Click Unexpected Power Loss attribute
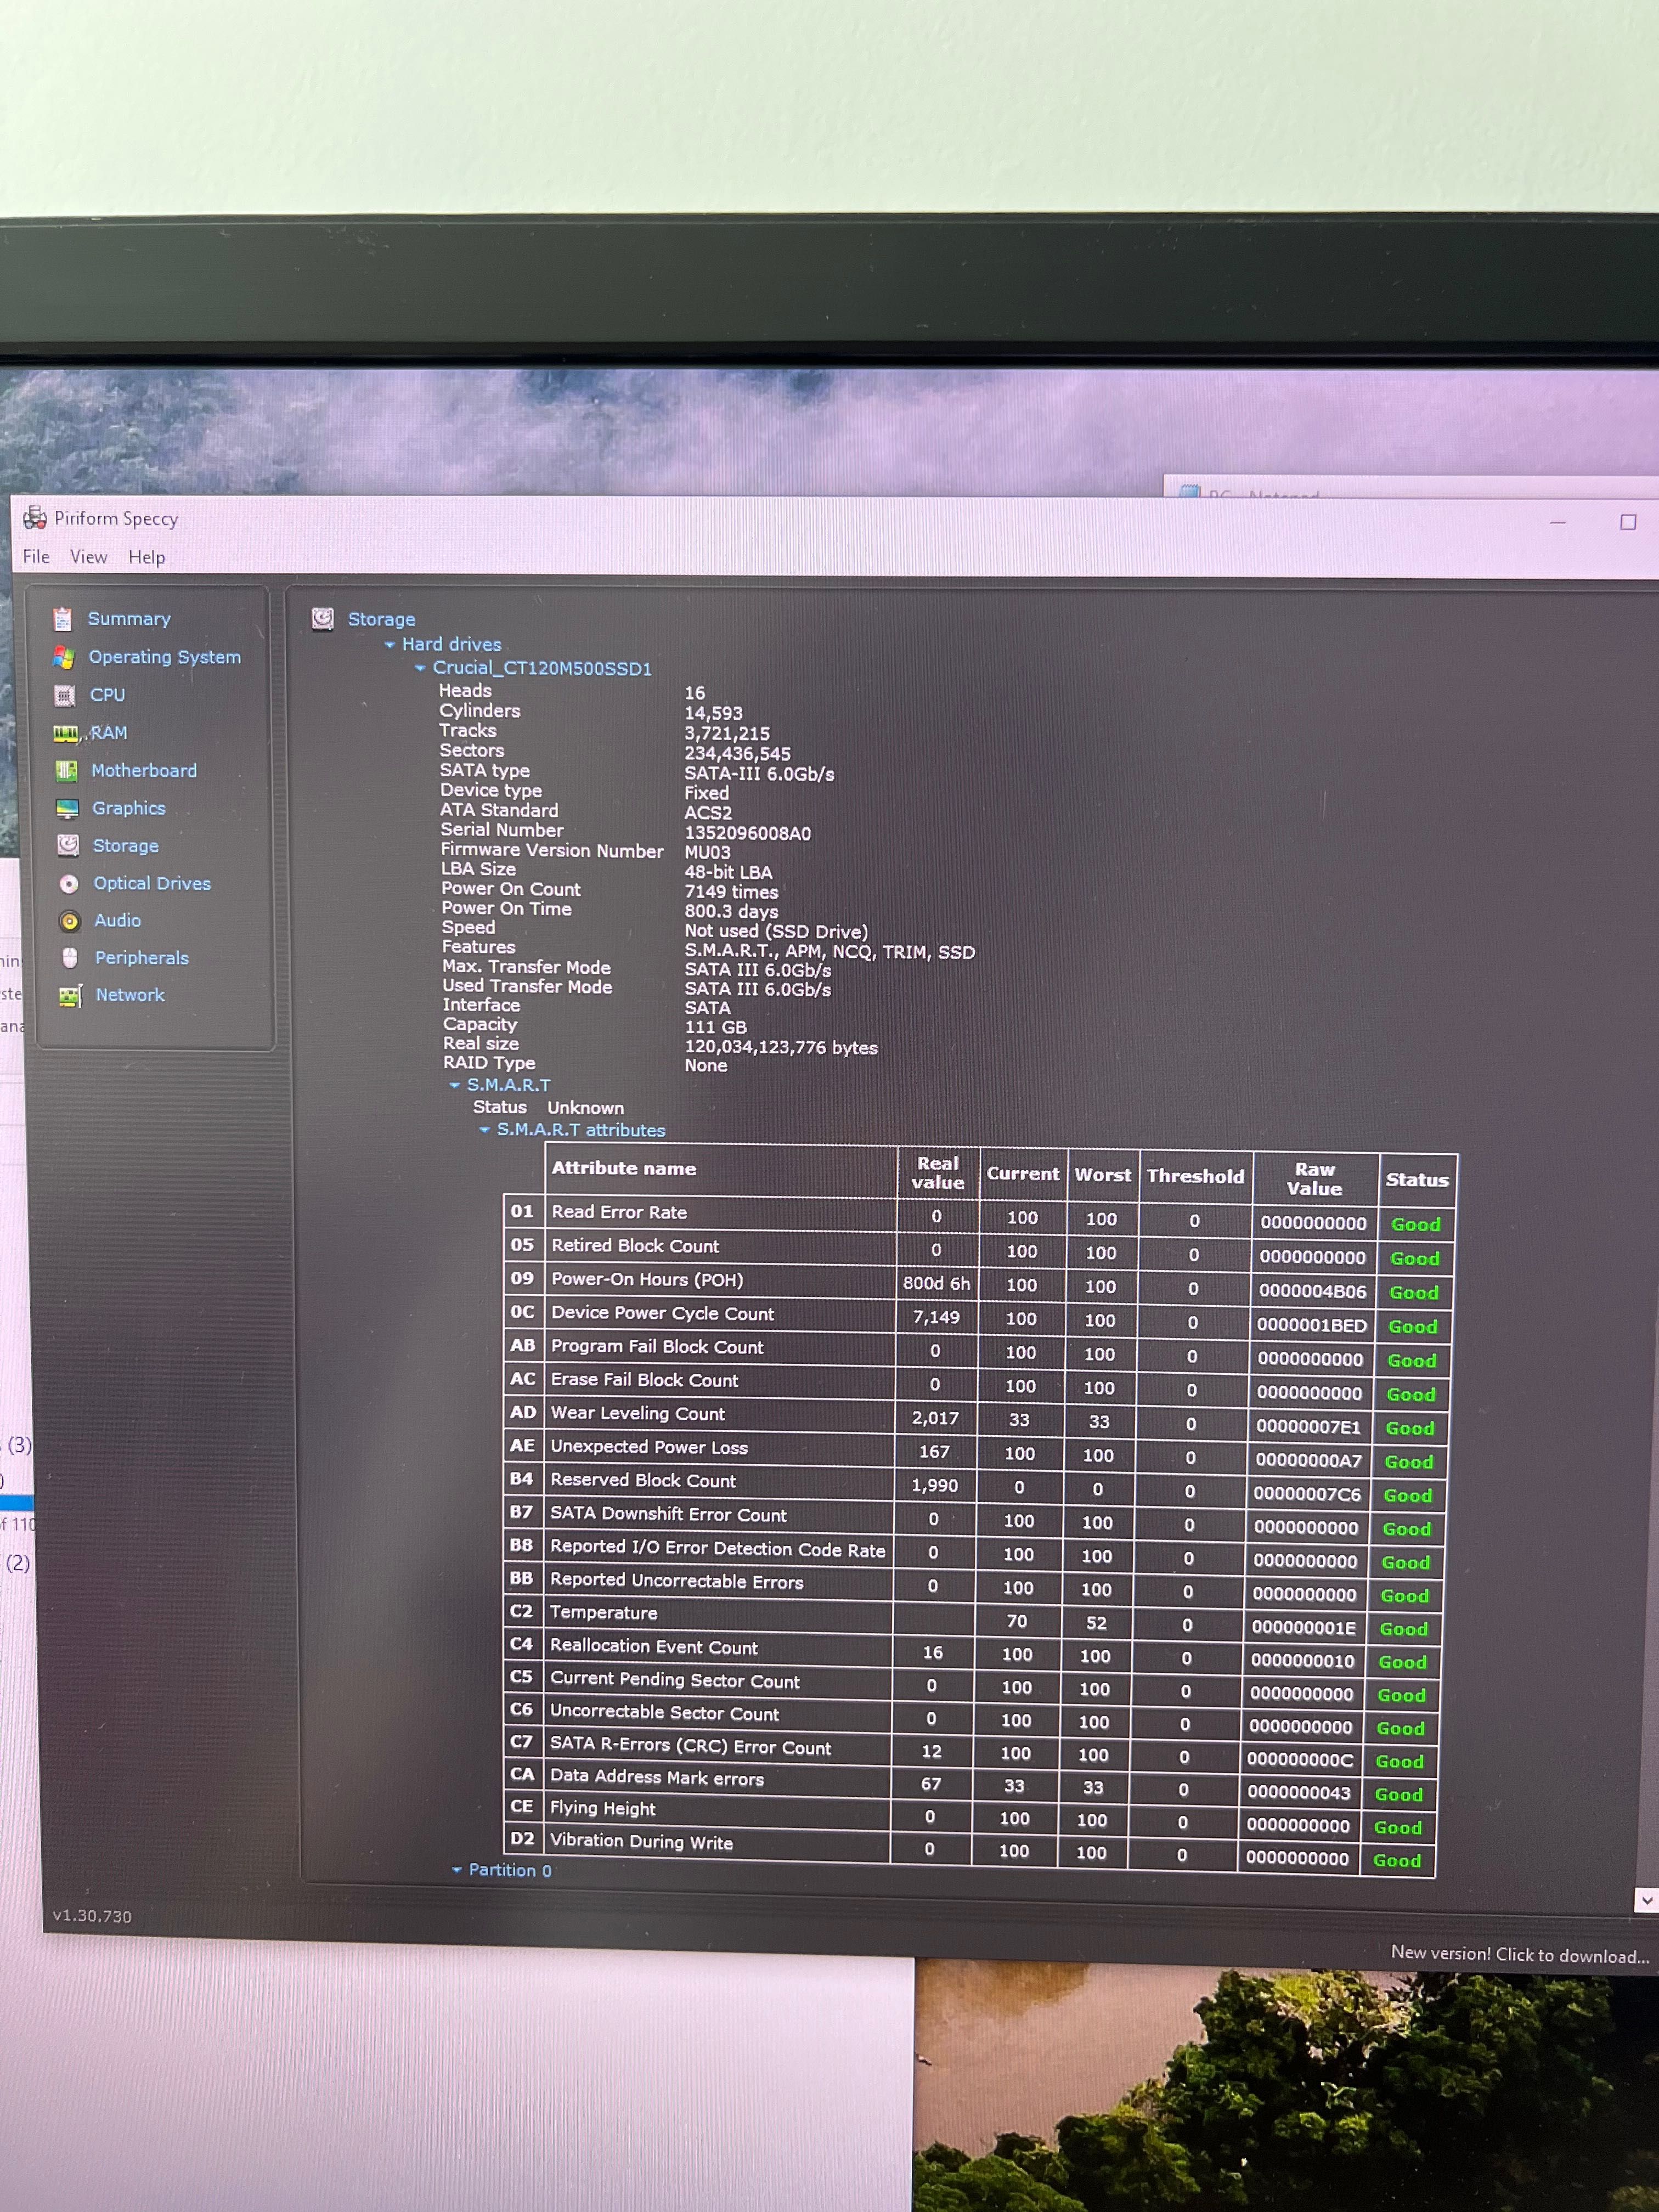The height and width of the screenshot is (2212, 1659). coord(649,1447)
